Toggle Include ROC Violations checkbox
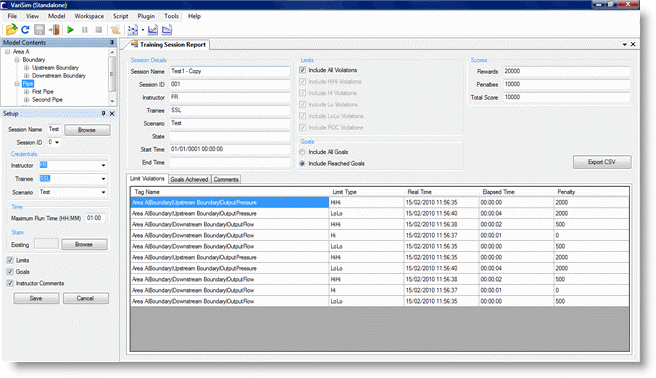 [x=302, y=127]
